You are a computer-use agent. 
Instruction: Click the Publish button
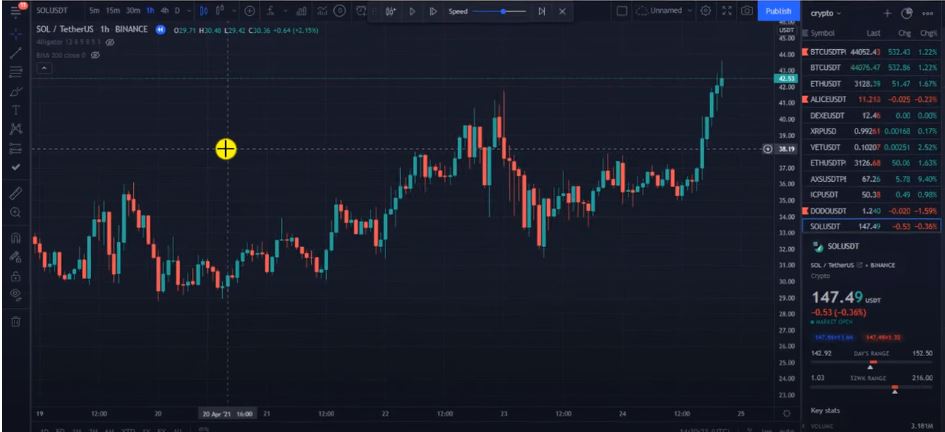click(778, 11)
